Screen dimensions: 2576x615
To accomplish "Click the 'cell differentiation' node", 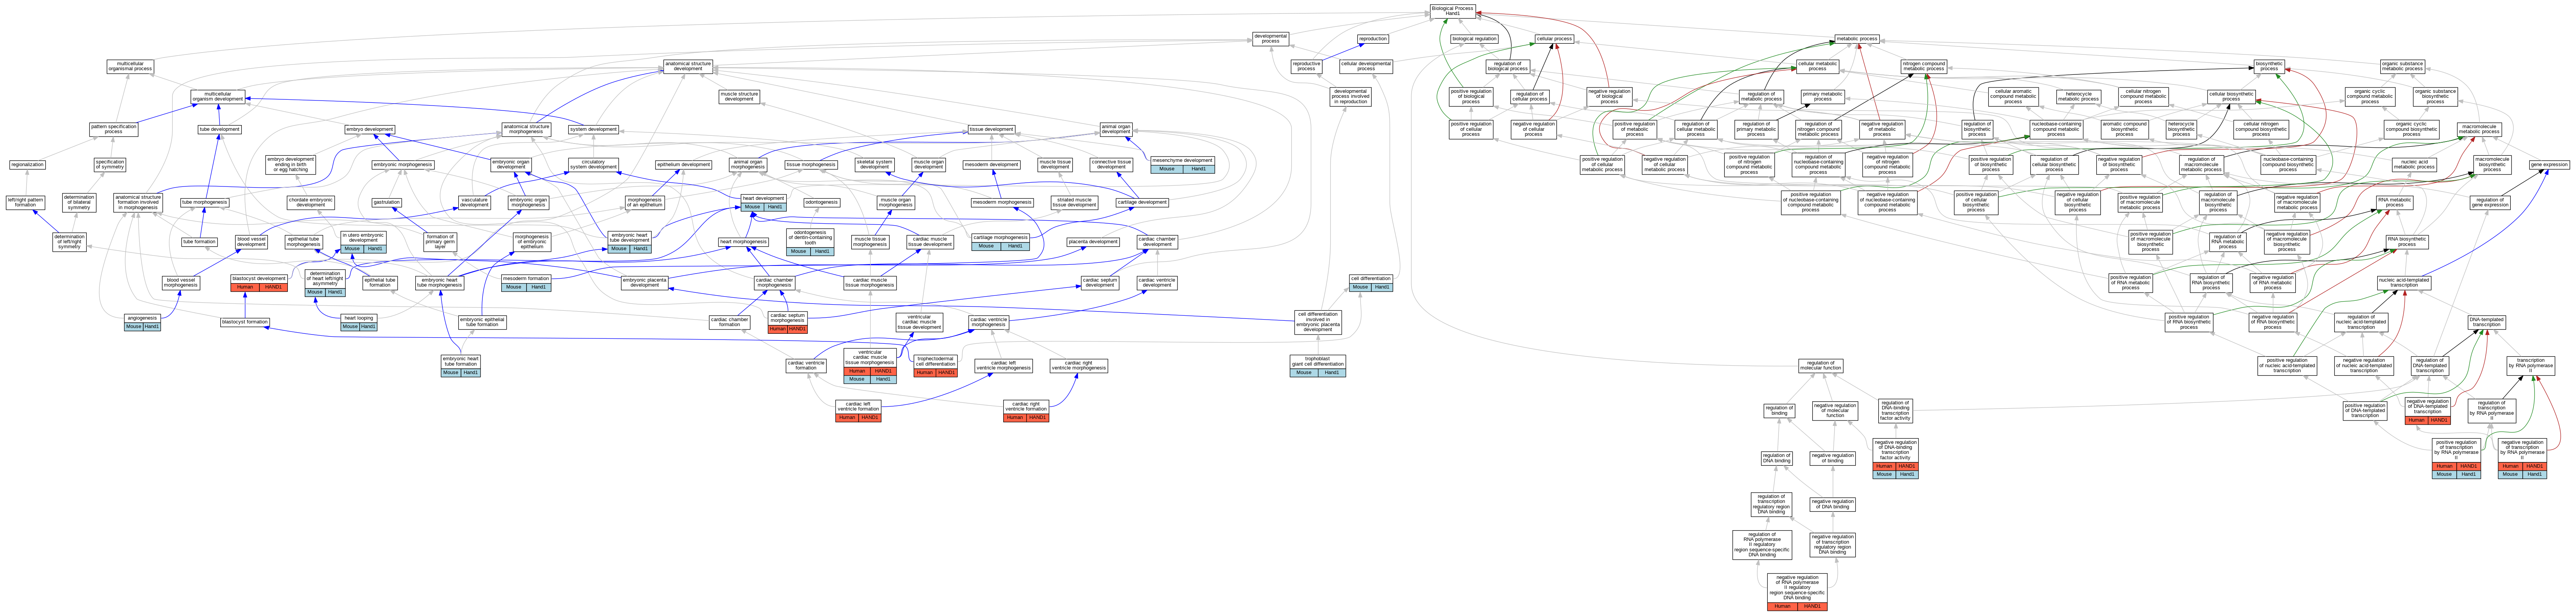I will (x=1370, y=279).
